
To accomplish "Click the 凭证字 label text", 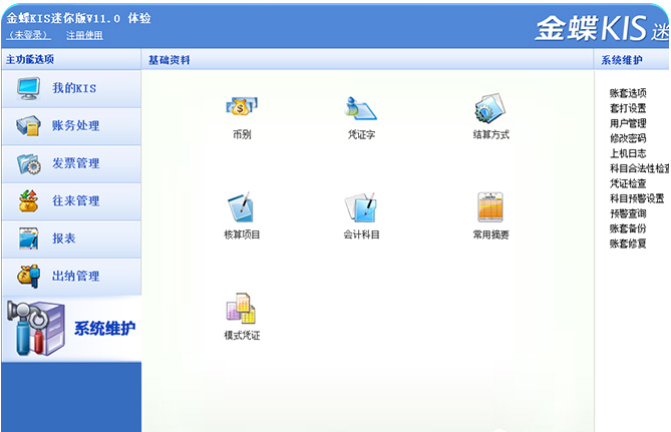I will 361,135.
